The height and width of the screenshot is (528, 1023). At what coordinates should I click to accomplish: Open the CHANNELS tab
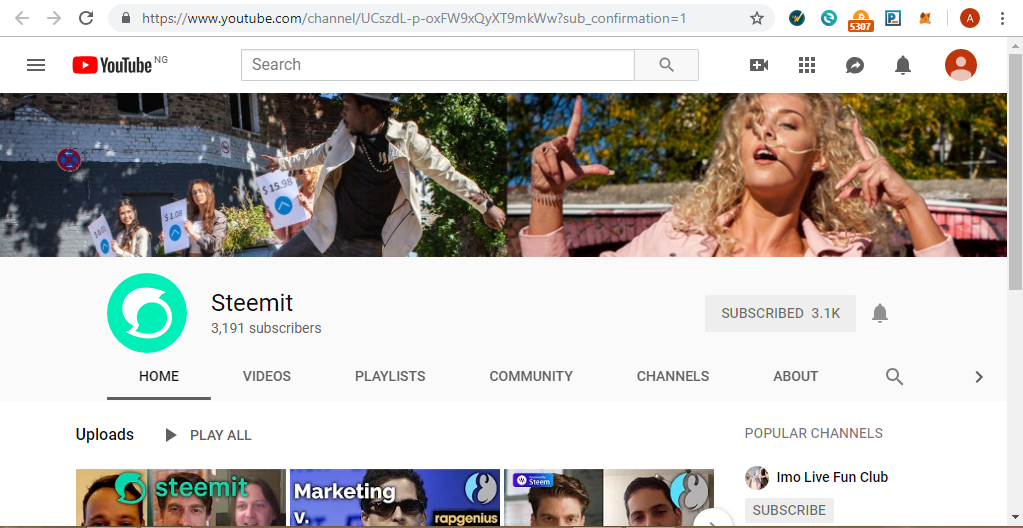click(673, 377)
